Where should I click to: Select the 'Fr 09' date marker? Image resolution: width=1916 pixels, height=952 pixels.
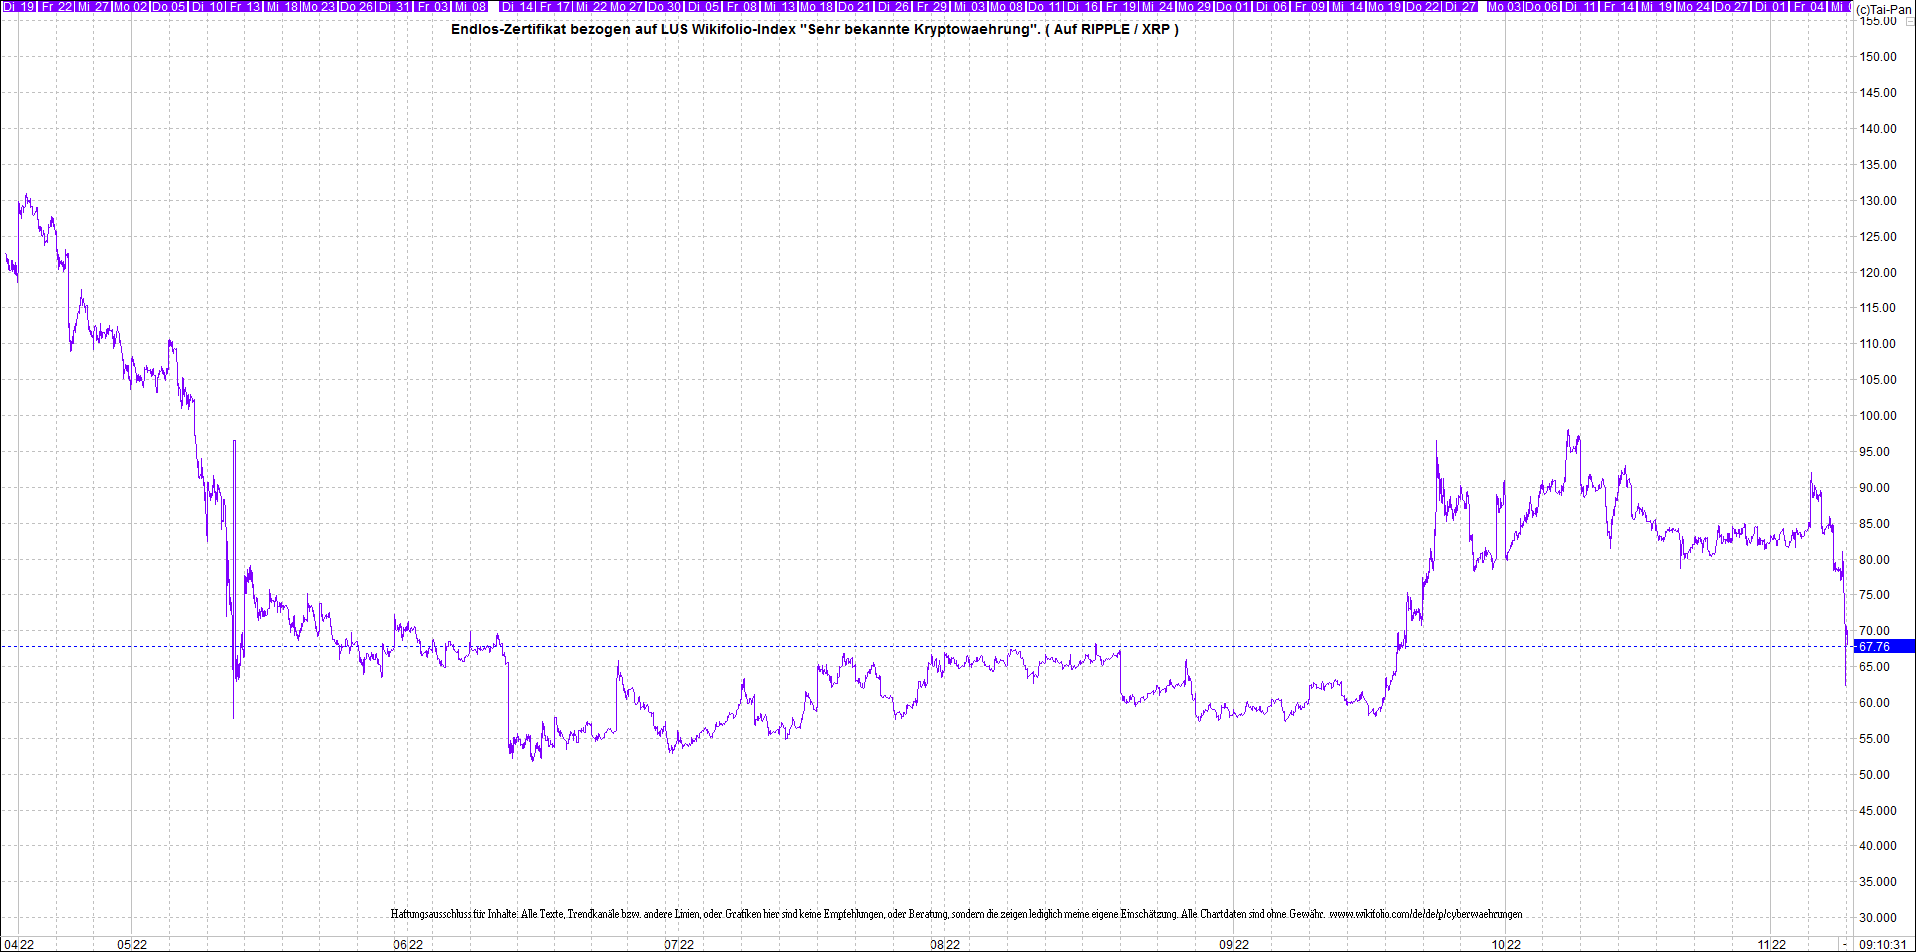coord(1310,6)
